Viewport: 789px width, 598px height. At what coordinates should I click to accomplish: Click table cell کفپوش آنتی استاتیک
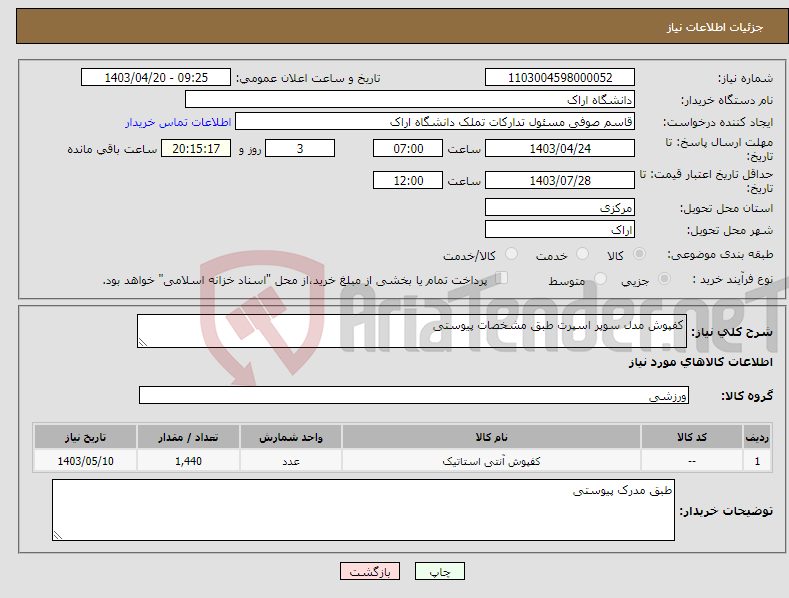491,461
